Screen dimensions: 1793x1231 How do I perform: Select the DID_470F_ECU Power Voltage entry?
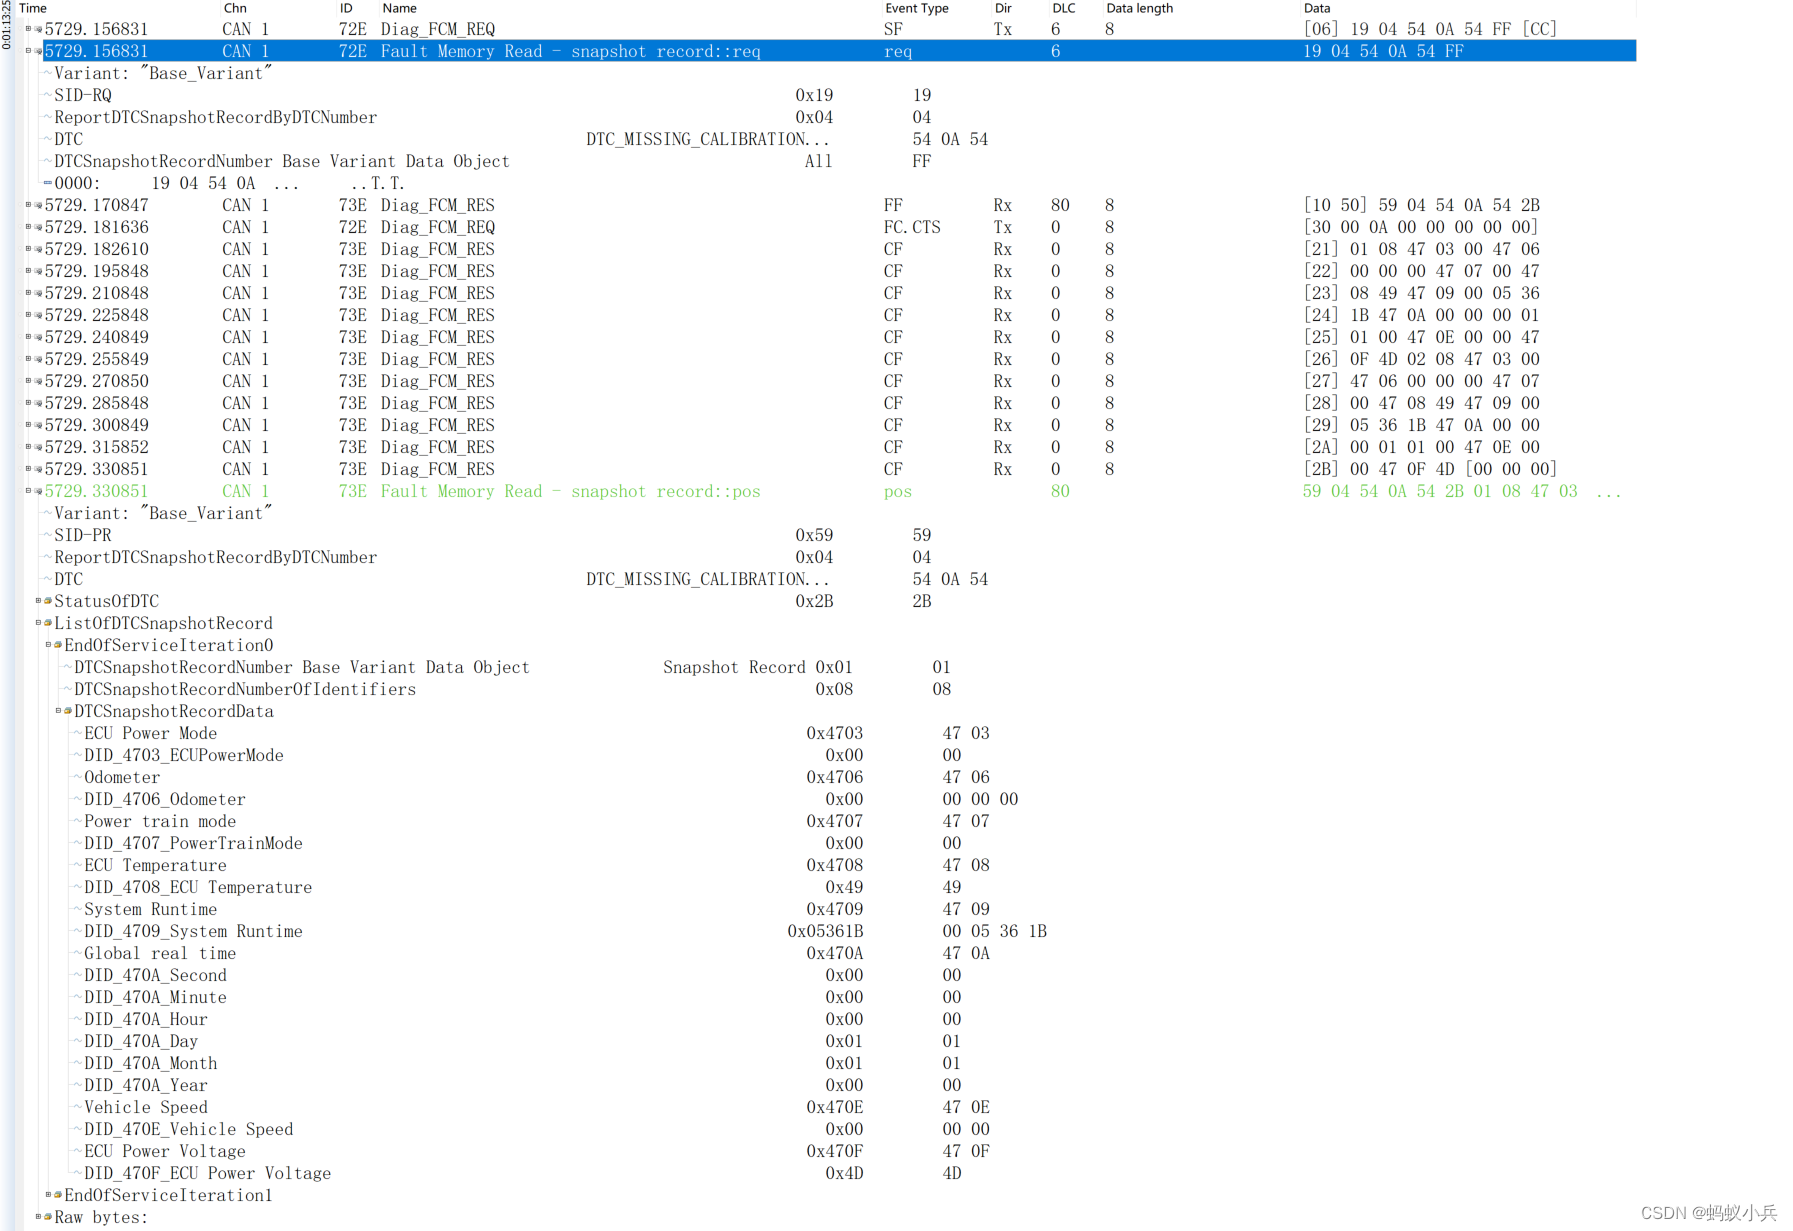point(207,1173)
